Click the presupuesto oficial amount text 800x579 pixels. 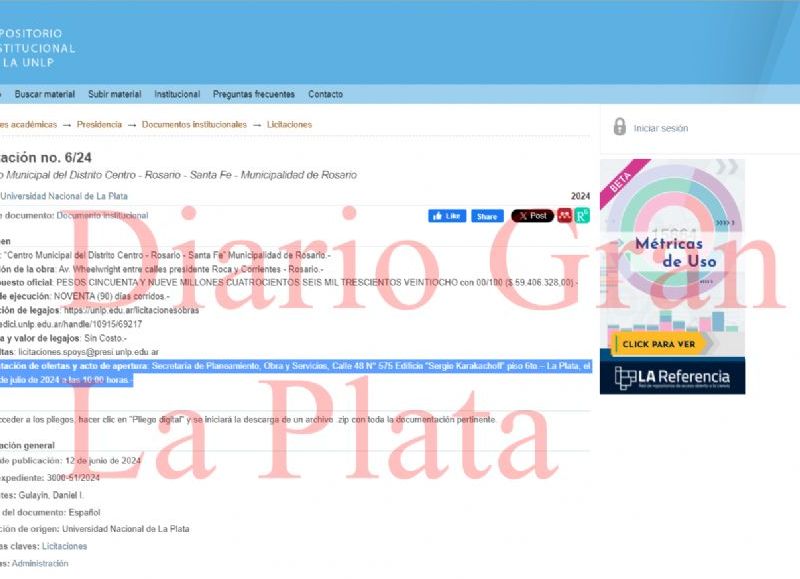tap(317, 283)
